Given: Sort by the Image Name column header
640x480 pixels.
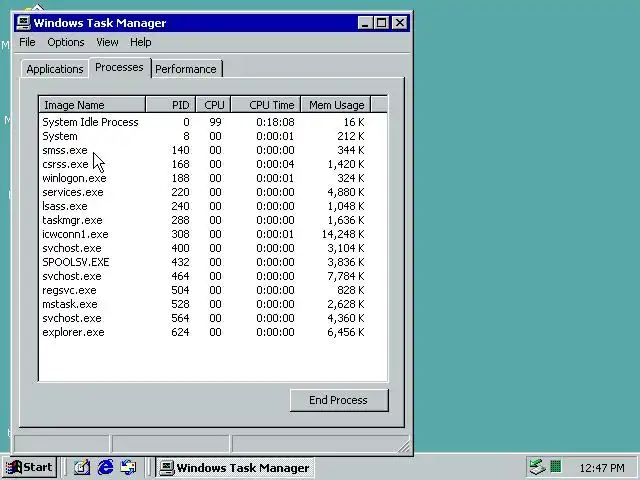Looking at the screenshot, I should [x=92, y=105].
